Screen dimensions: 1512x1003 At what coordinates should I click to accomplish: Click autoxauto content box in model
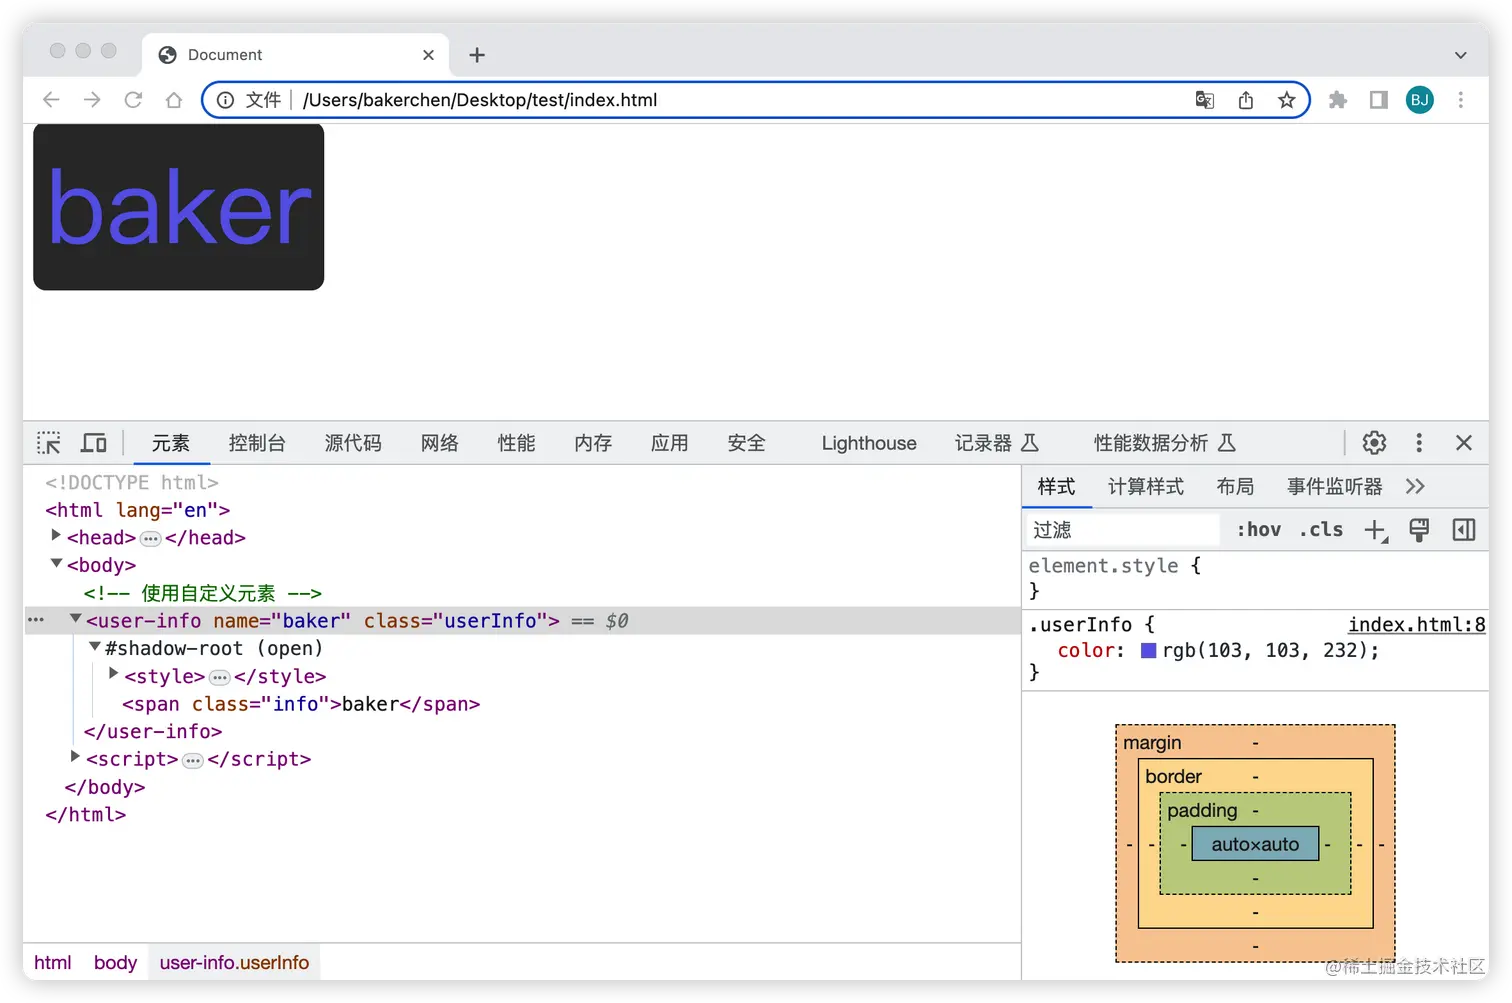click(1255, 844)
